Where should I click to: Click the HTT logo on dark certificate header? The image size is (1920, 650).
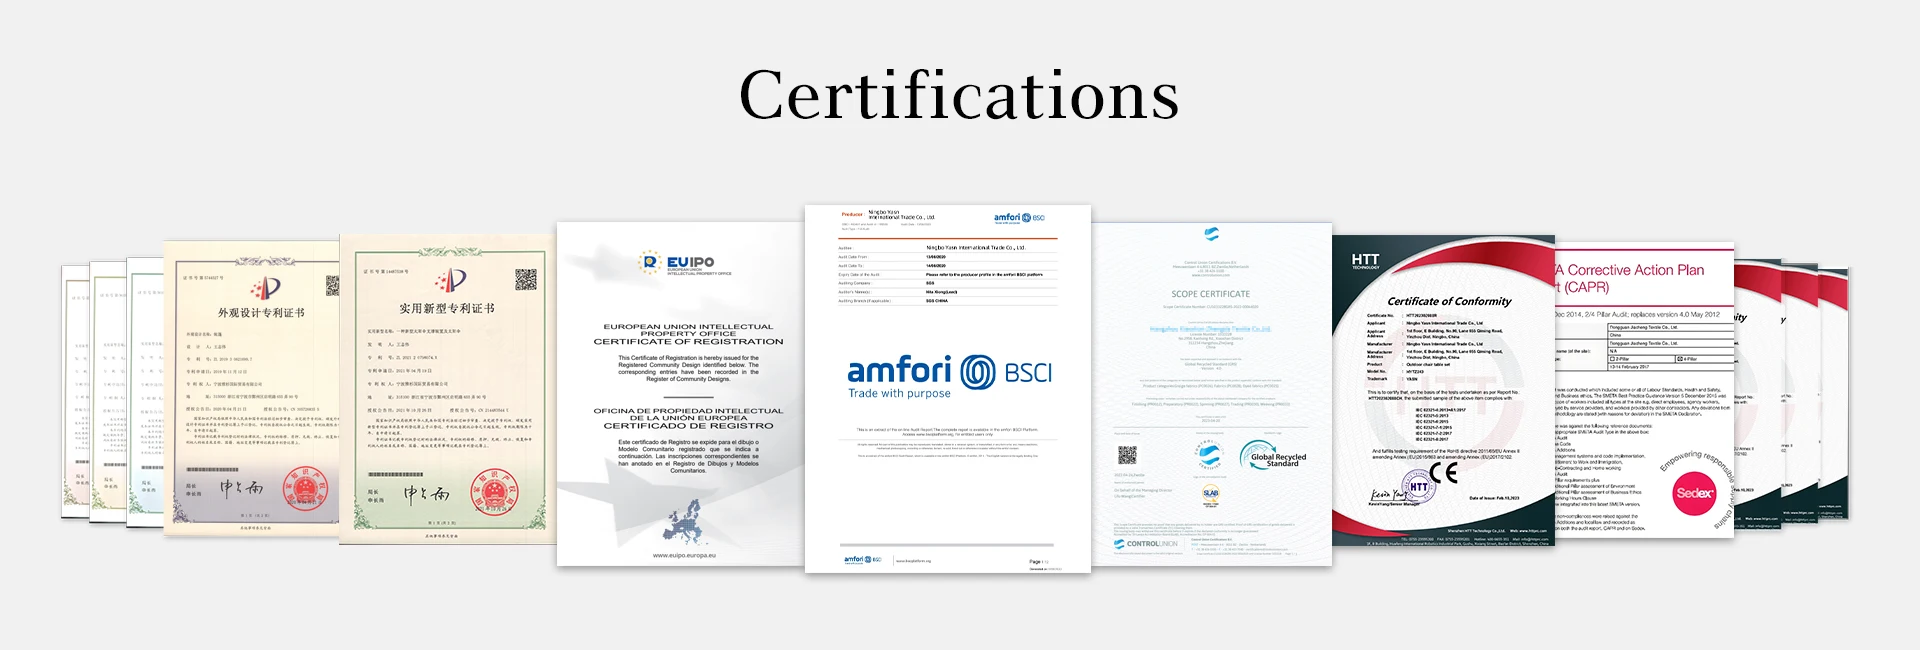pos(1365,261)
